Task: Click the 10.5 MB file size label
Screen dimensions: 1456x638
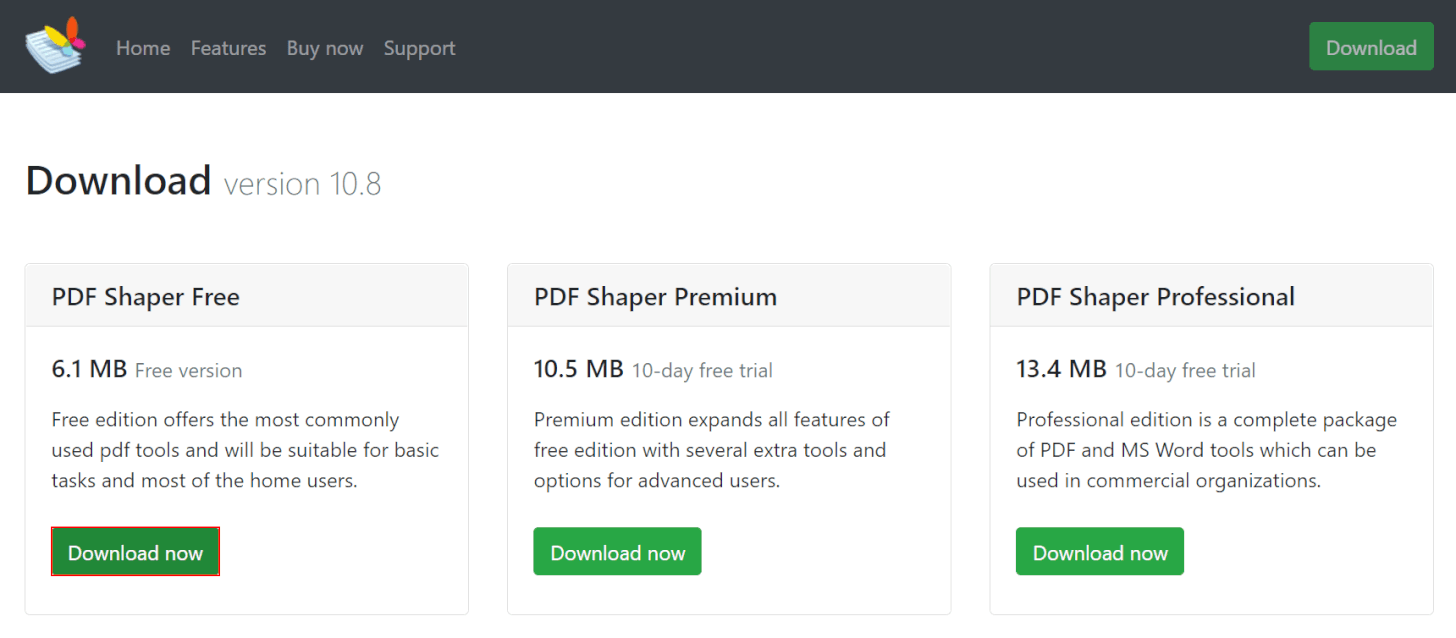Action: pyautogui.click(x=578, y=369)
